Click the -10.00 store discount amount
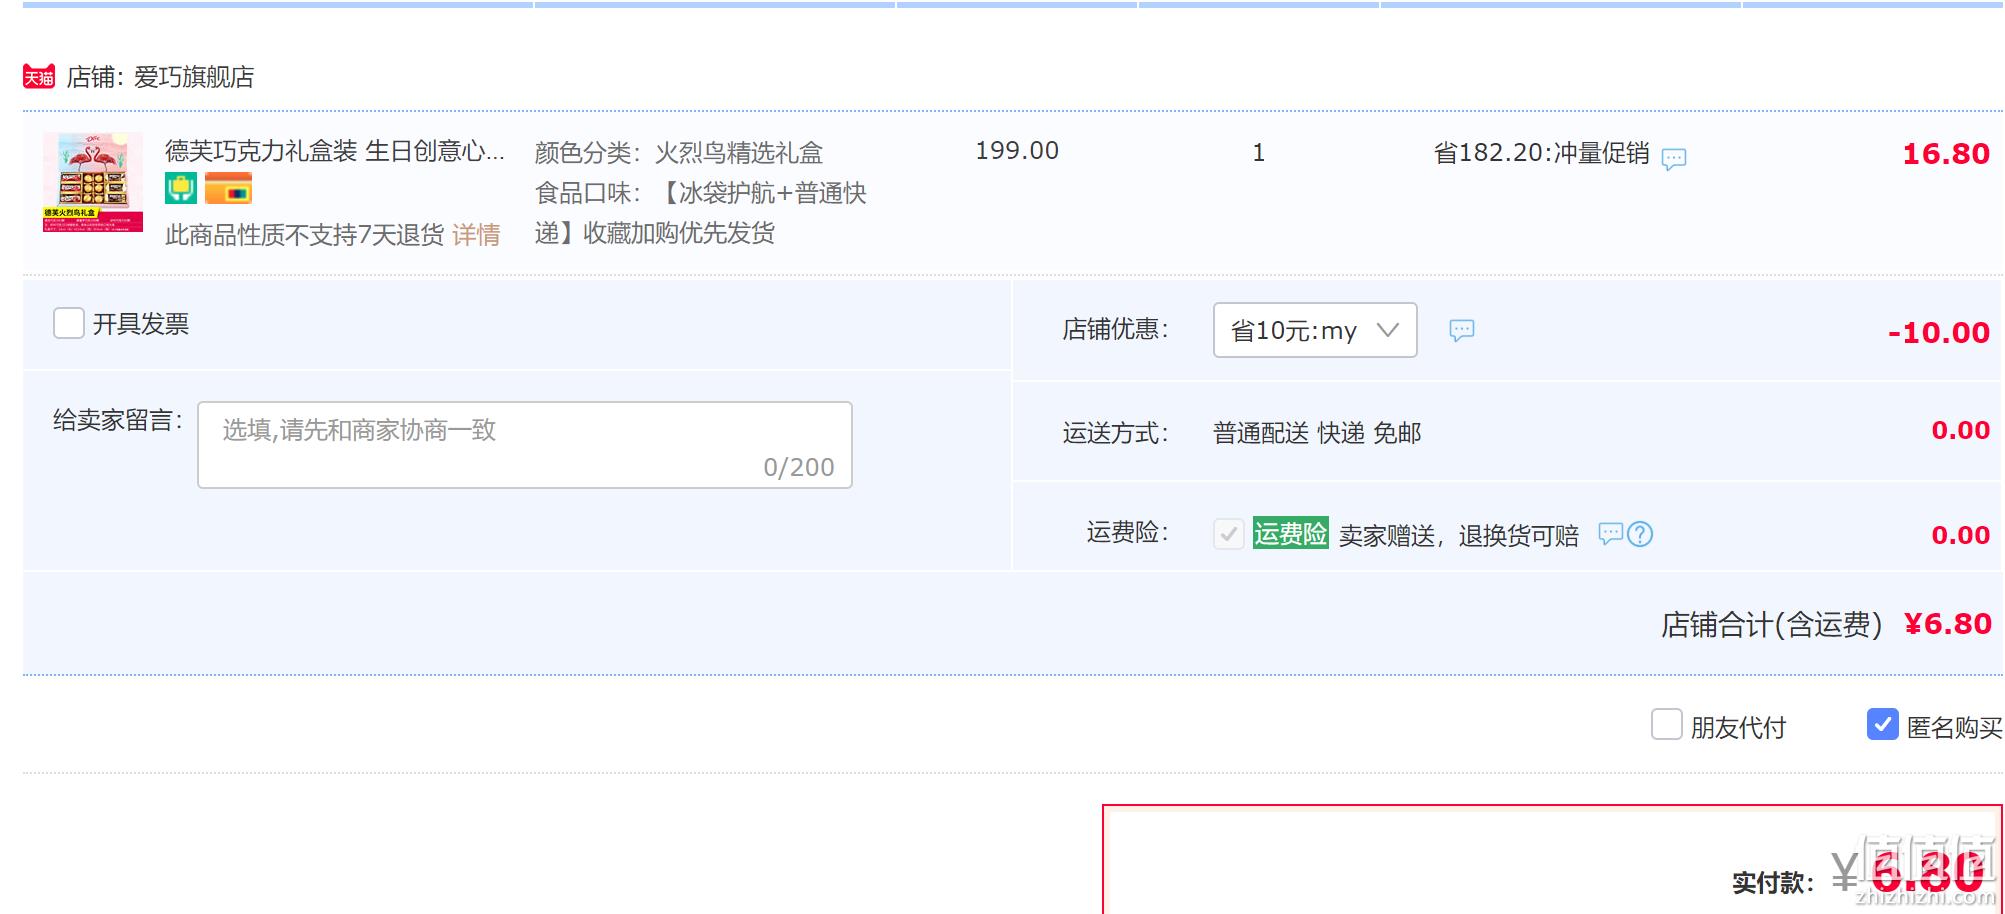 point(1939,333)
